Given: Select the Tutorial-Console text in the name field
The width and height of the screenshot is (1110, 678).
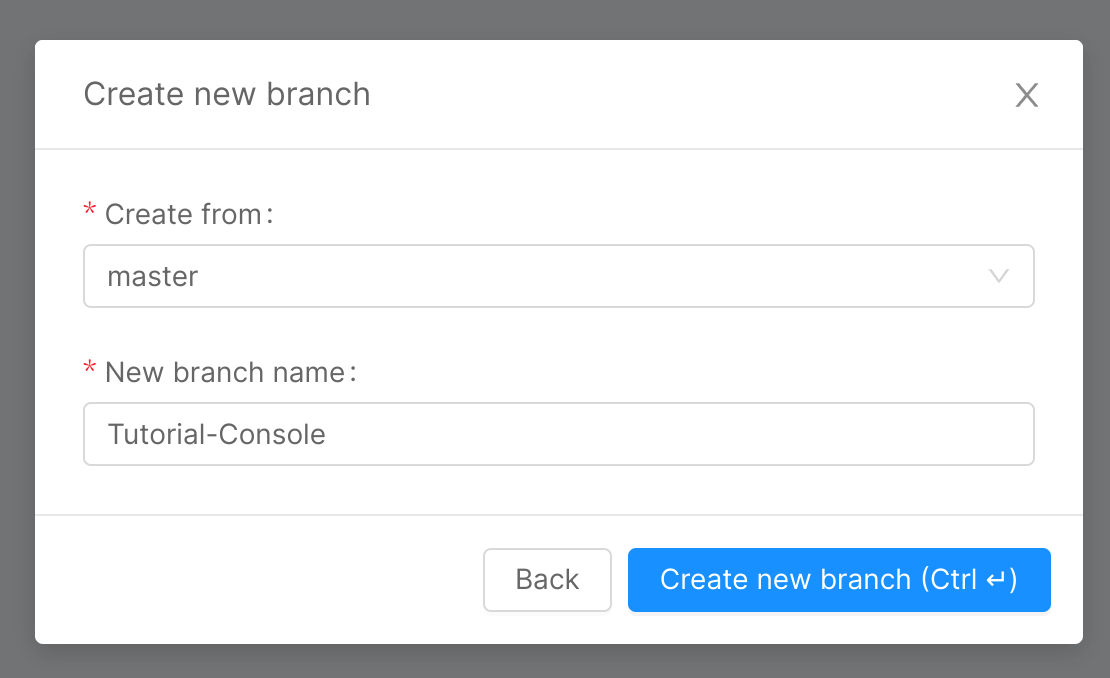Looking at the screenshot, I should (x=216, y=434).
